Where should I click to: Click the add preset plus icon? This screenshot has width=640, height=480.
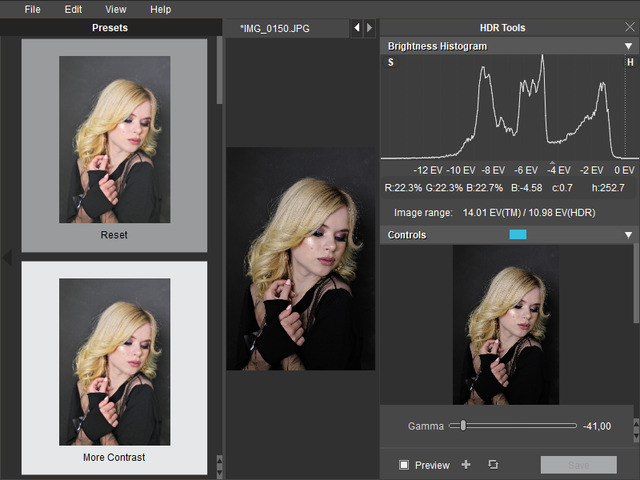click(x=466, y=465)
